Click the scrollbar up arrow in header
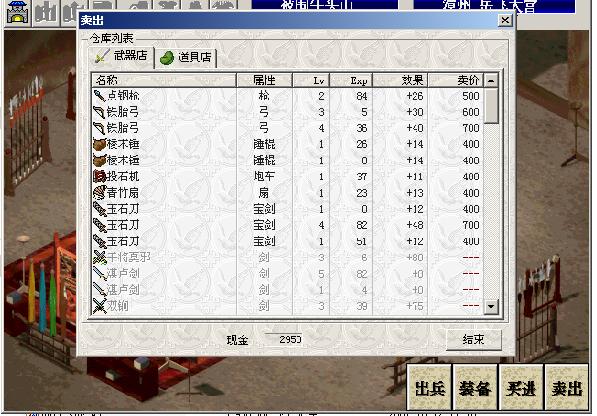 coord(491,80)
